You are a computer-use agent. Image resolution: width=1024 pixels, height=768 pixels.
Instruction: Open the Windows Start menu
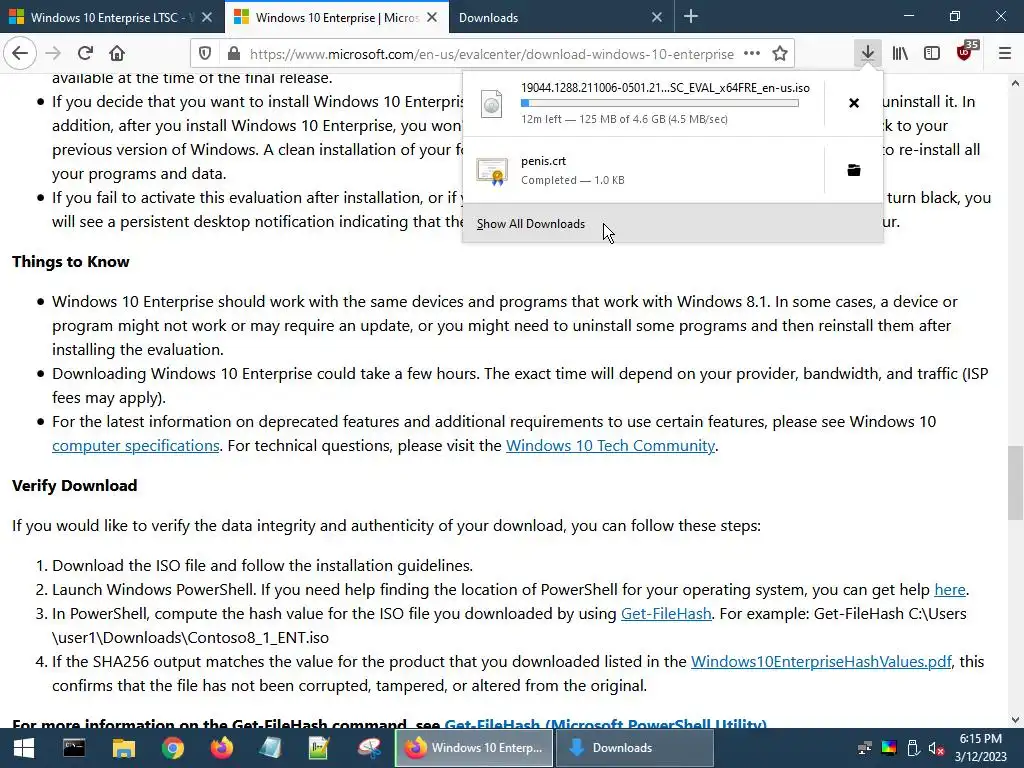coord(24,748)
